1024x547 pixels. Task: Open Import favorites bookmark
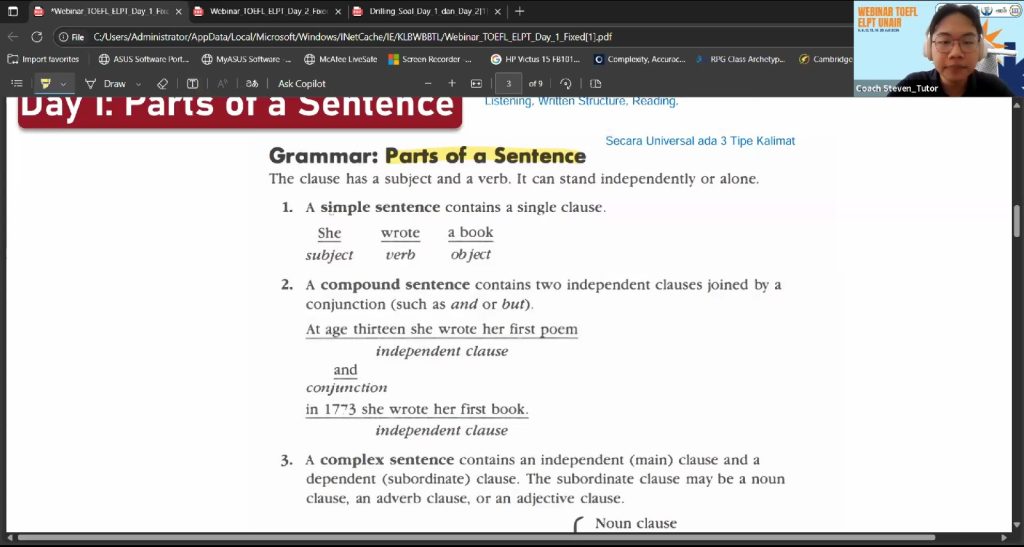click(x=43, y=59)
